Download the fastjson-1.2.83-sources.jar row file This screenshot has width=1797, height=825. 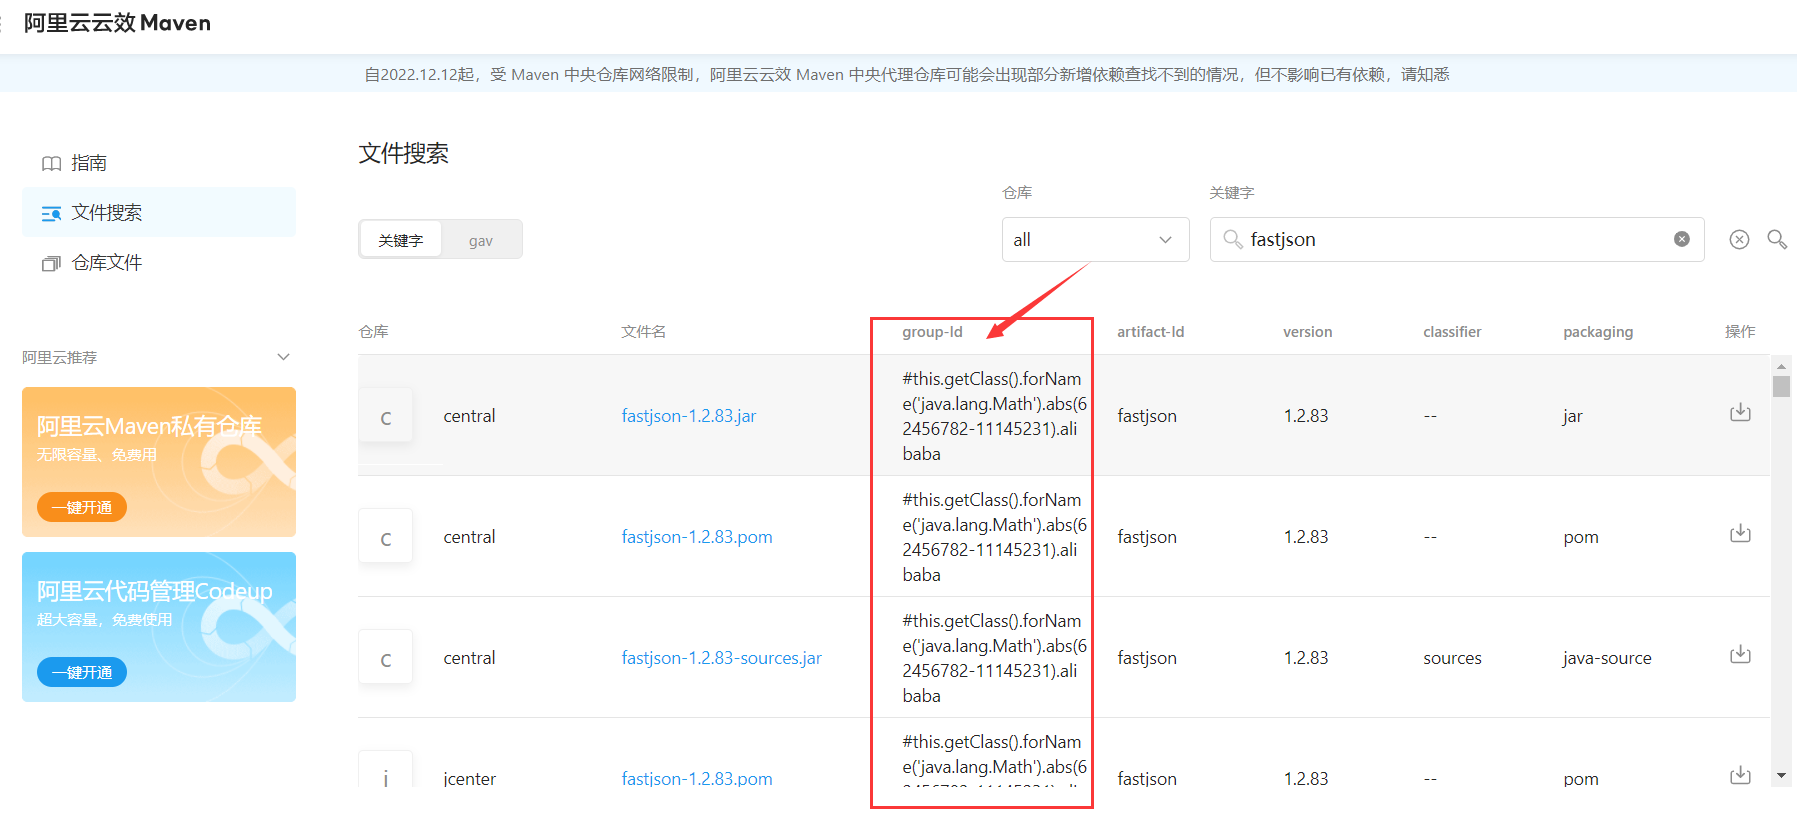(x=1740, y=654)
